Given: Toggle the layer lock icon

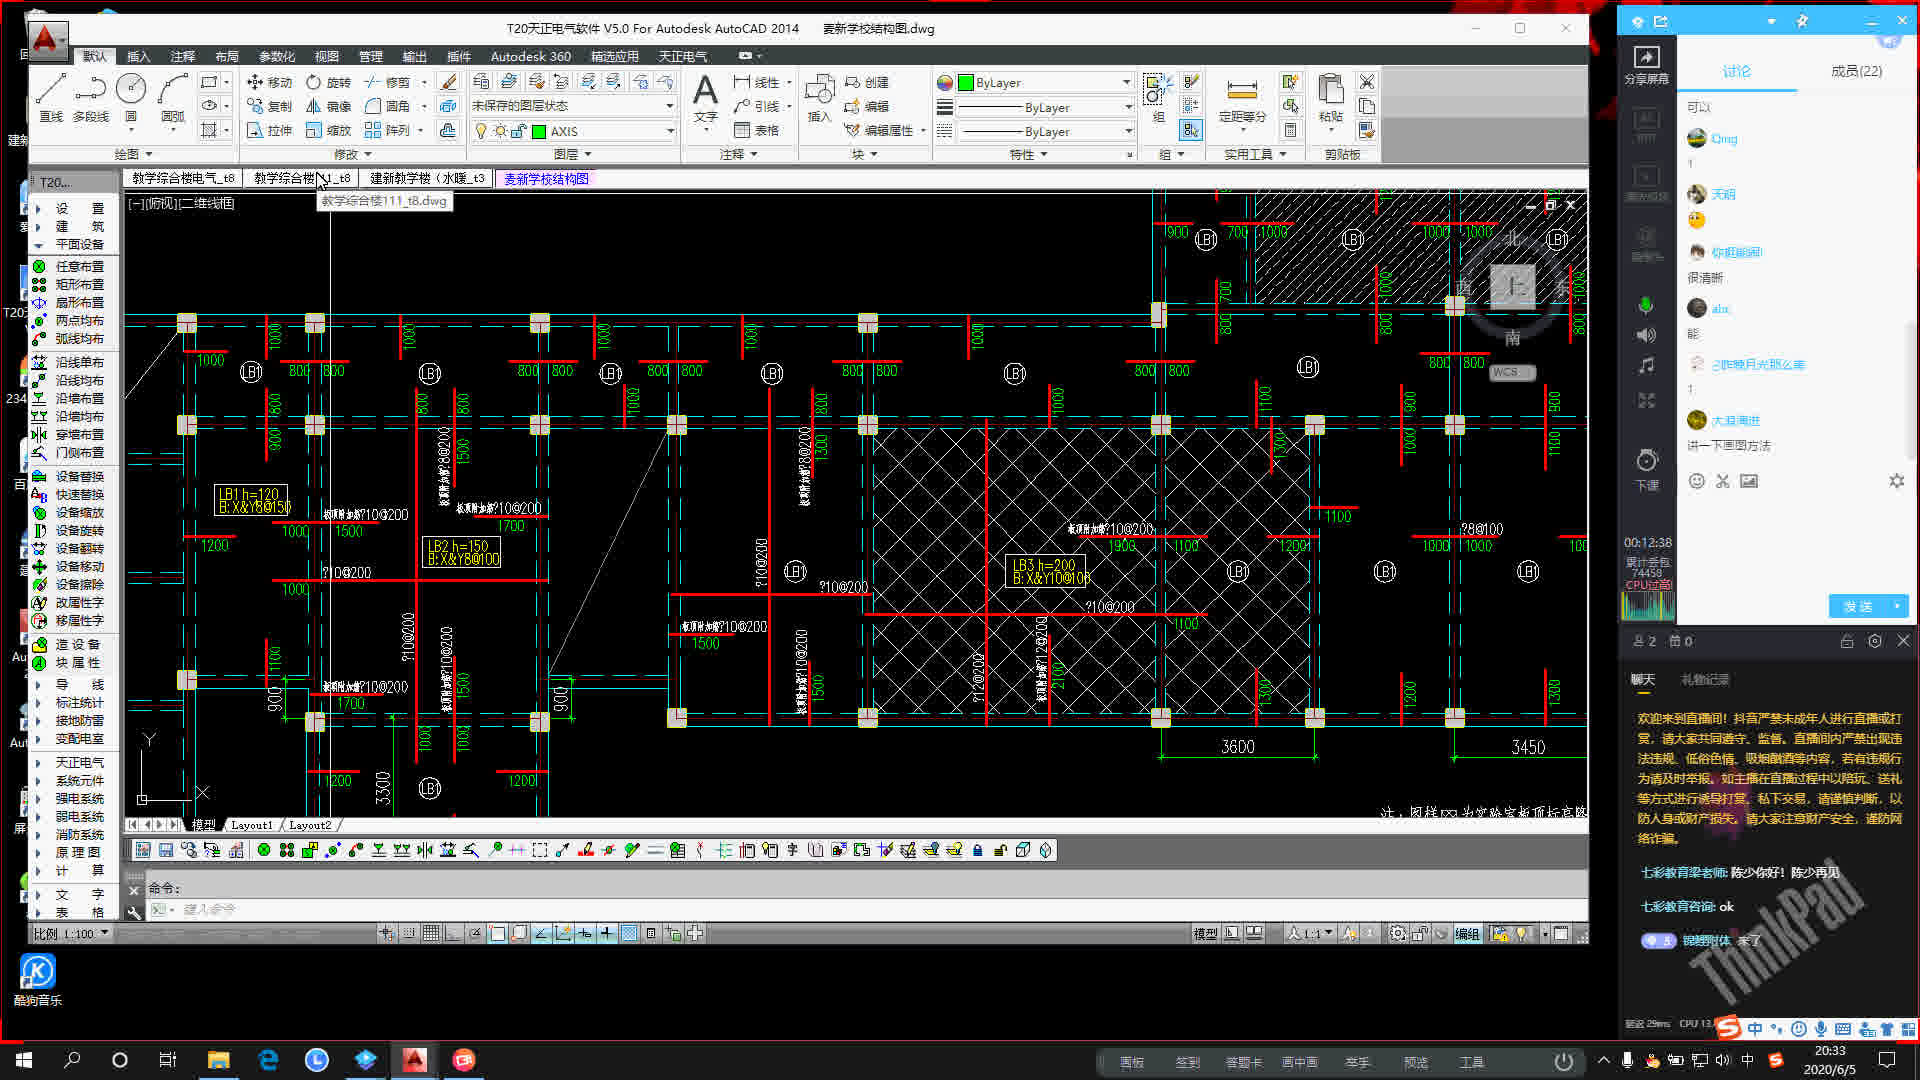Looking at the screenshot, I should pyautogui.click(x=518, y=131).
